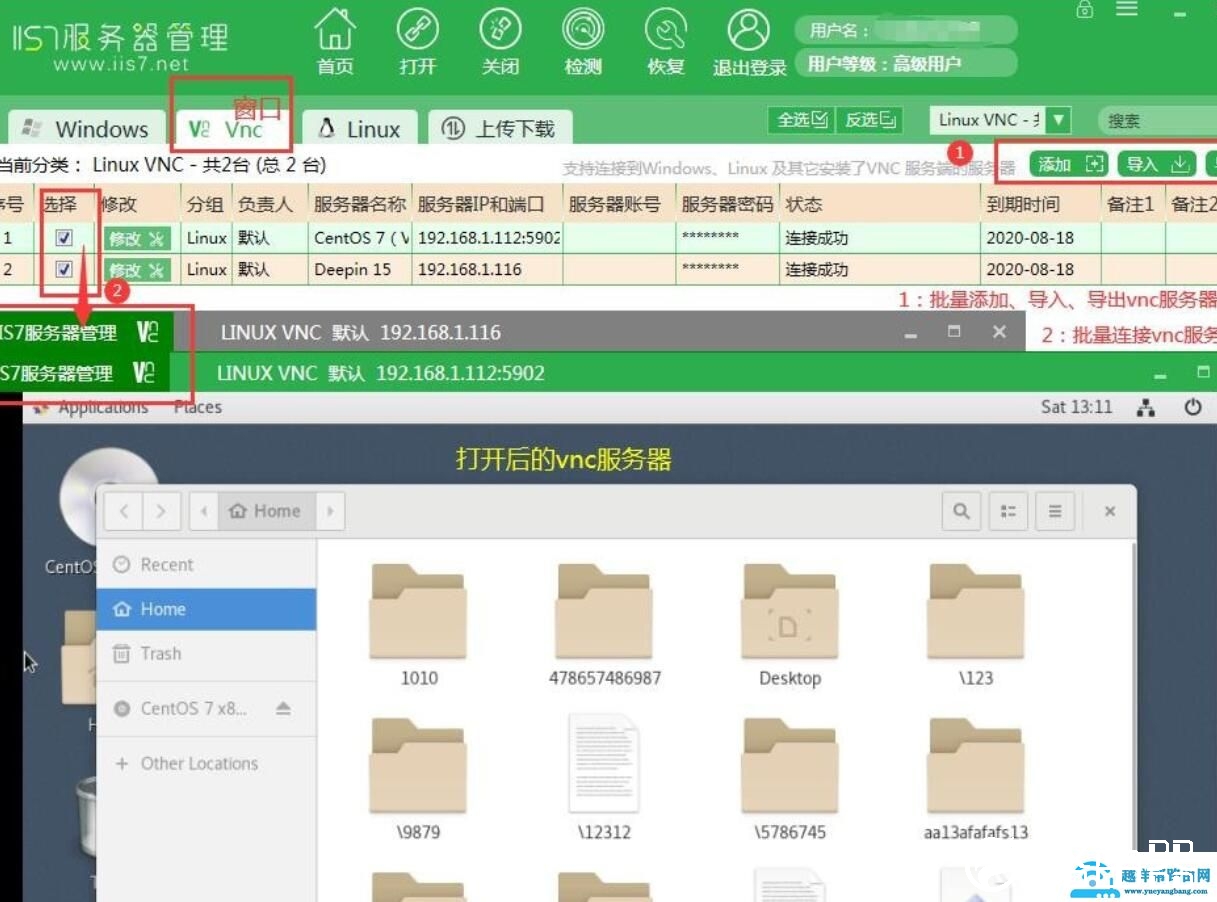This screenshot has height=902, width=1217.
Task: Select CentOS 7 x8... in sidebar
Action: (x=194, y=708)
